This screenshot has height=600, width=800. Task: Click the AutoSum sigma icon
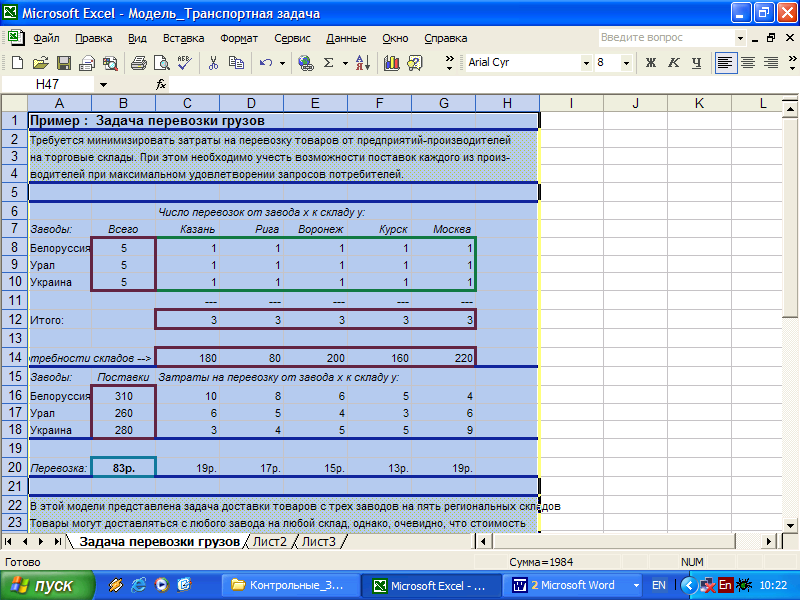[x=329, y=62]
